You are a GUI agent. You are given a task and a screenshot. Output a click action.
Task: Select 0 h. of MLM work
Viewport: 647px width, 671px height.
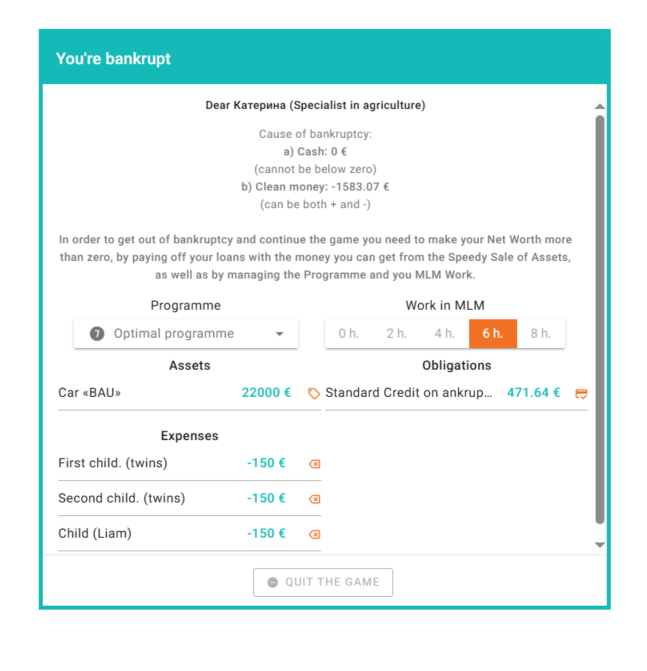pyautogui.click(x=348, y=334)
